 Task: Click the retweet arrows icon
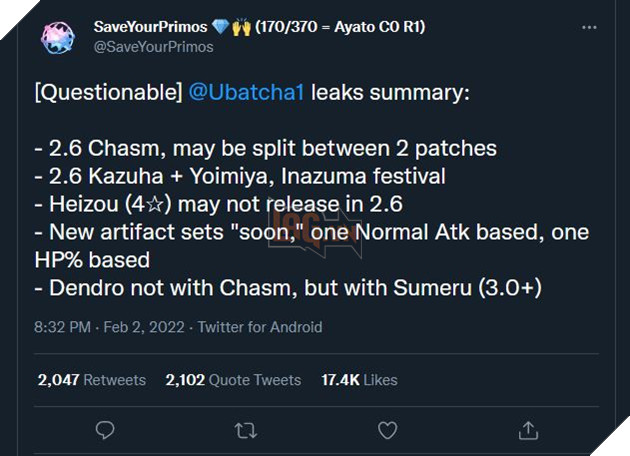click(245, 430)
